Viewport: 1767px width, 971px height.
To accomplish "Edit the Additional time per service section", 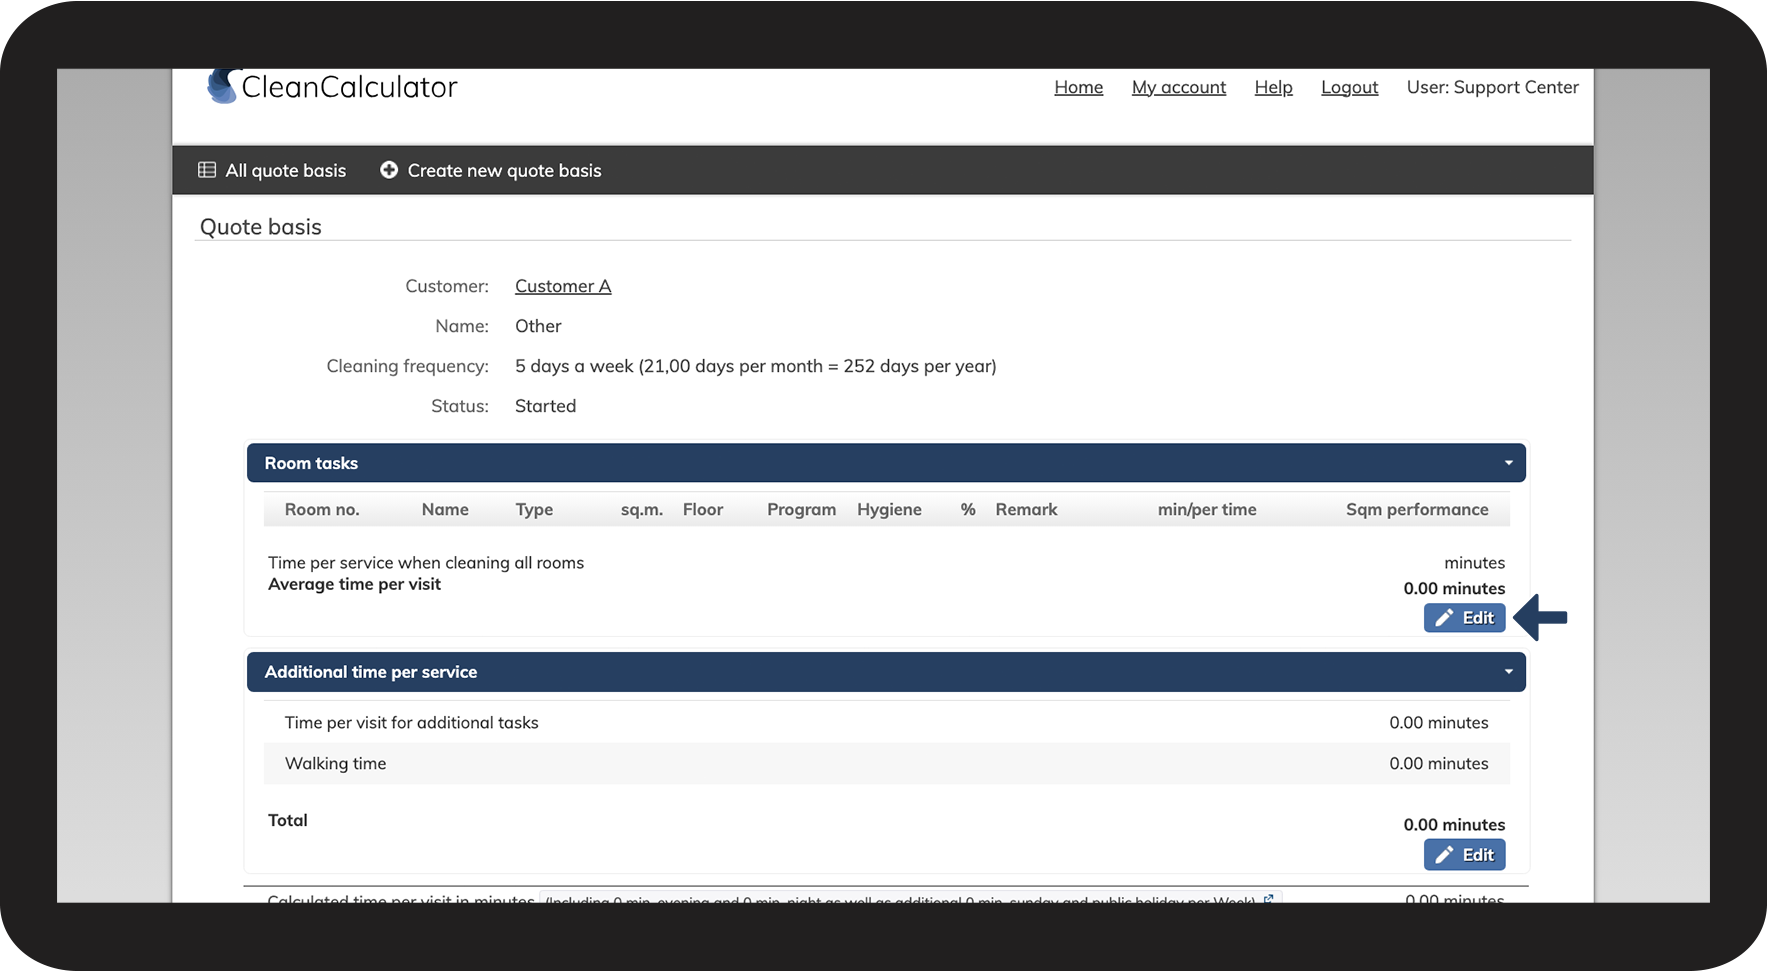I will coord(1464,855).
